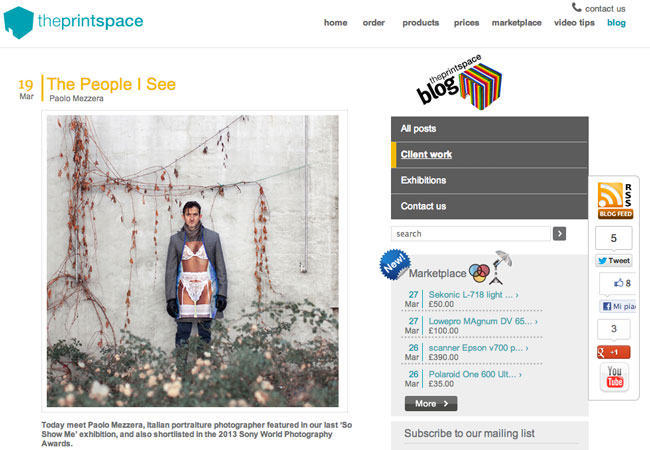Image resolution: width=650 pixels, height=450 pixels.
Task: Open the Lowepro MAgnum DV 65 listing
Action: [x=483, y=321]
